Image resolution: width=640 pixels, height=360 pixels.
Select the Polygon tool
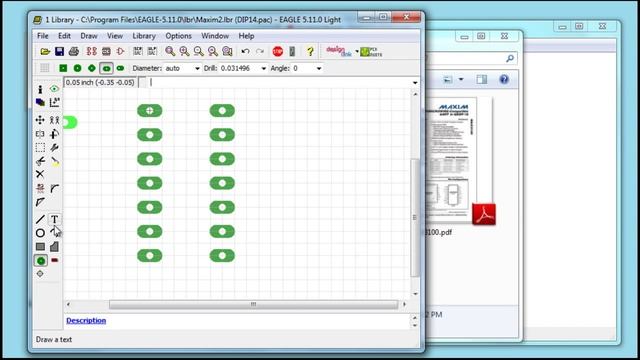pos(54,247)
